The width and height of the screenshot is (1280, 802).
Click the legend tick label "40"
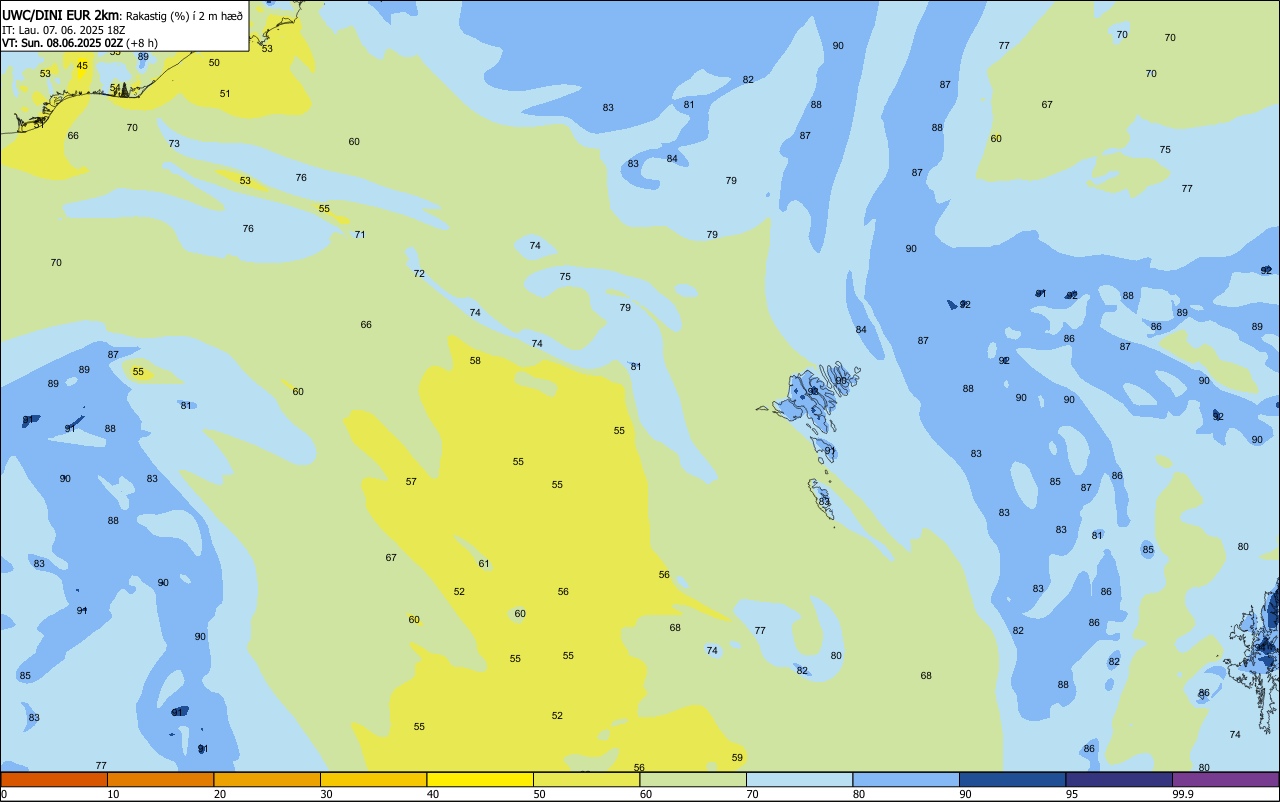tap(433, 794)
